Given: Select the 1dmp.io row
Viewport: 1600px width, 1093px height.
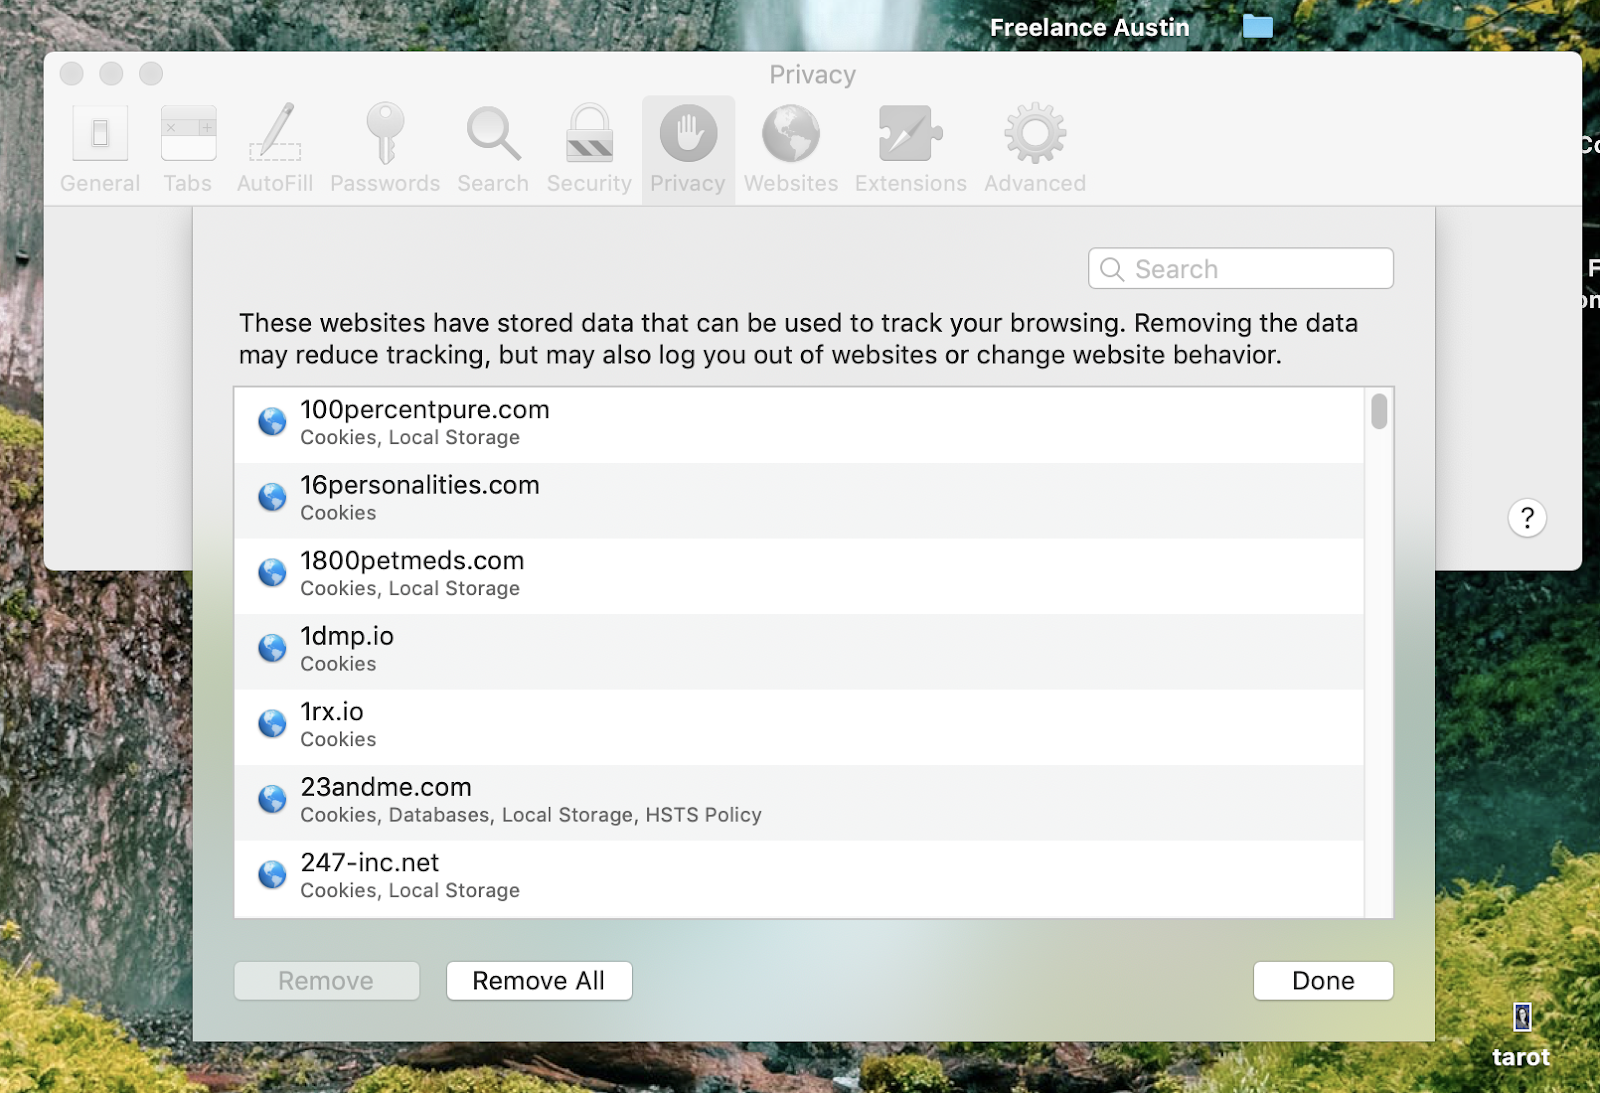Looking at the screenshot, I should [799, 652].
